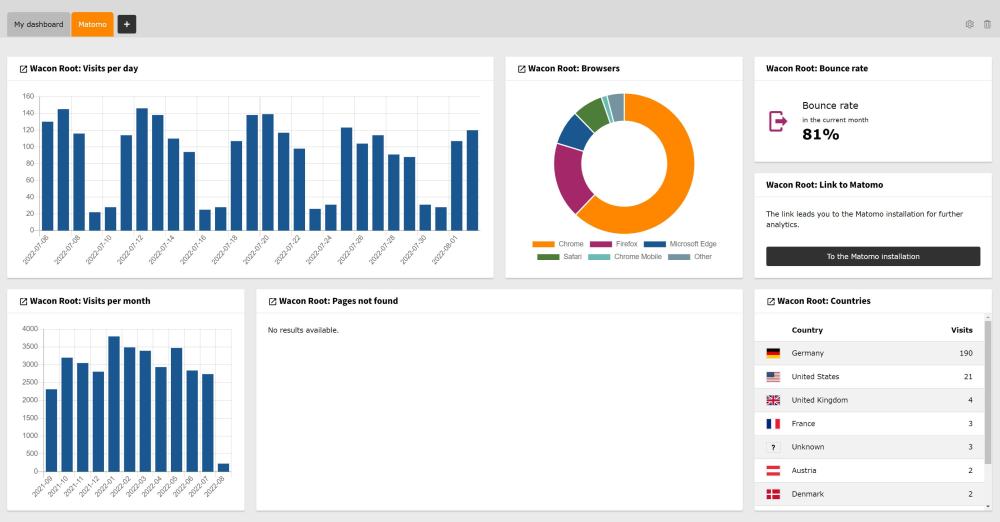Click the Wacon Root: Bounce rate title
1000x522 pixels.
click(x=817, y=68)
